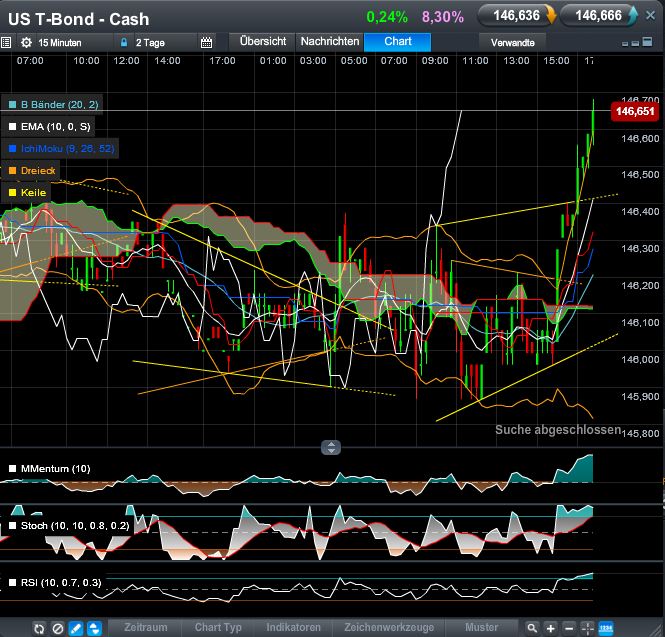
Task: Open the Chart Typ menu
Action: click(x=218, y=627)
